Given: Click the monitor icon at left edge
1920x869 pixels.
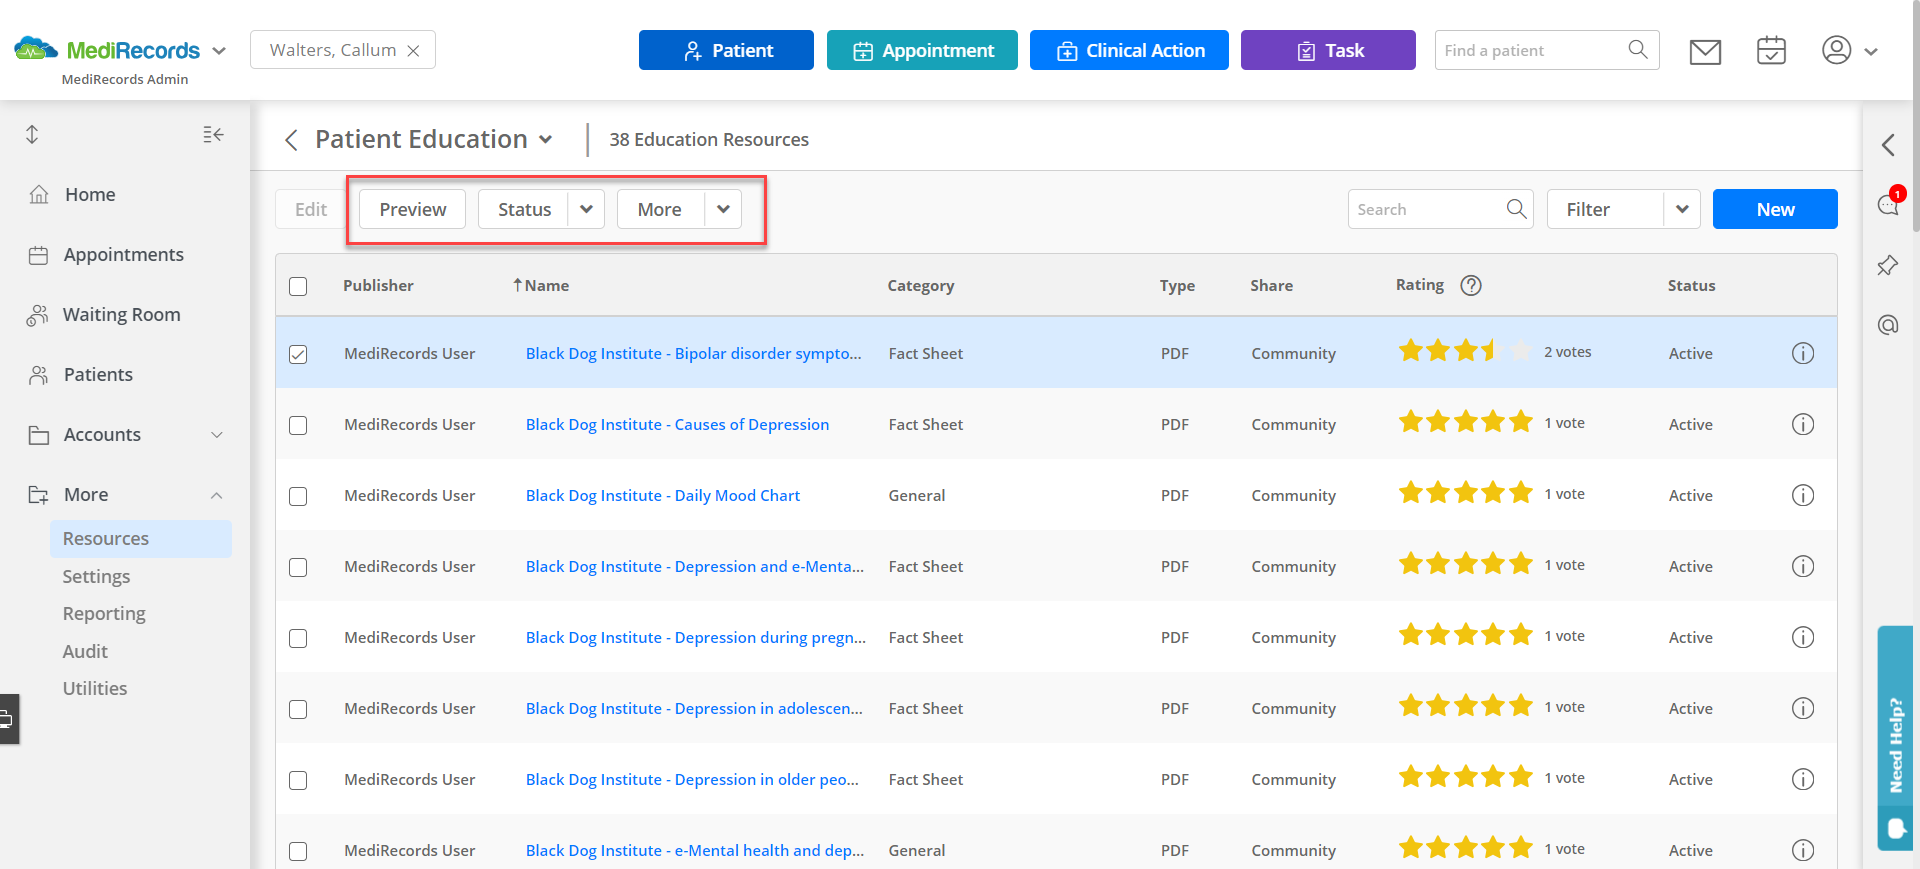Looking at the screenshot, I should coord(7,718).
